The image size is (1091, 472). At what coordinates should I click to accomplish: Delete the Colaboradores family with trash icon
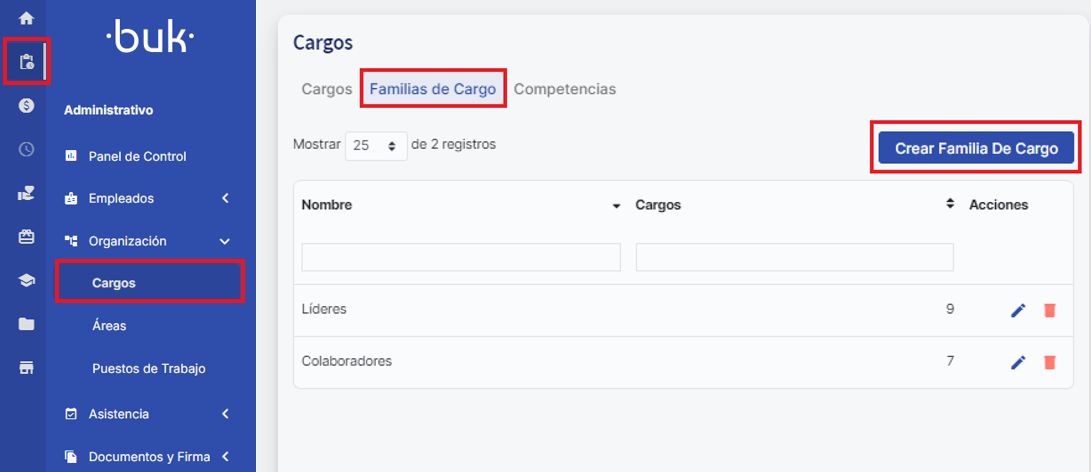coord(1049,362)
